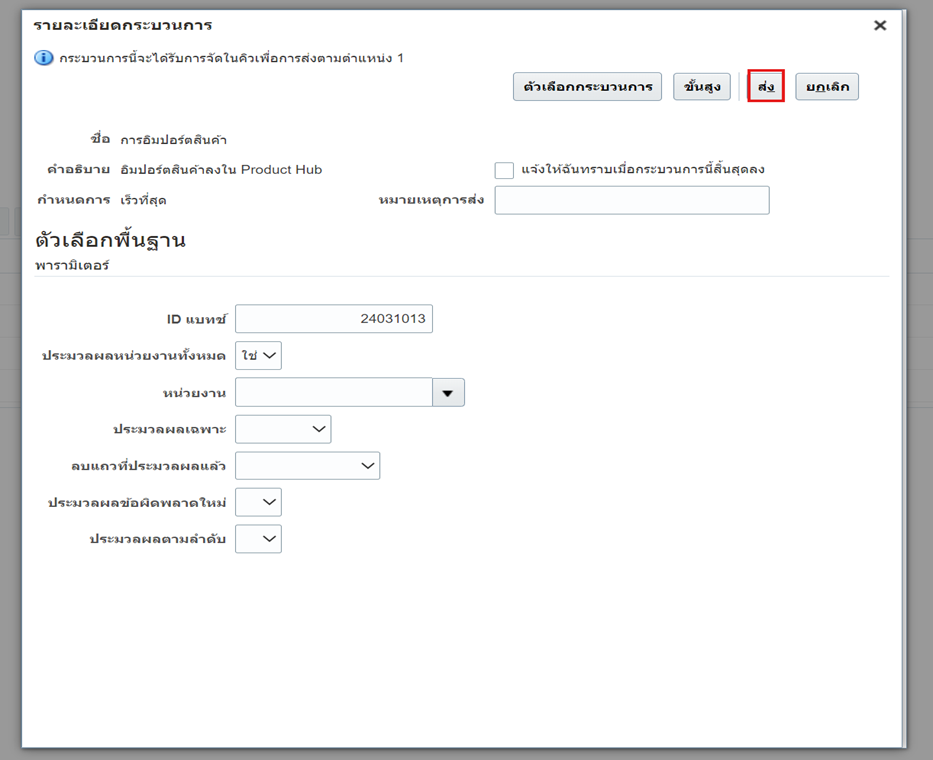Click the ยกเลิก cancel button

point(827,87)
